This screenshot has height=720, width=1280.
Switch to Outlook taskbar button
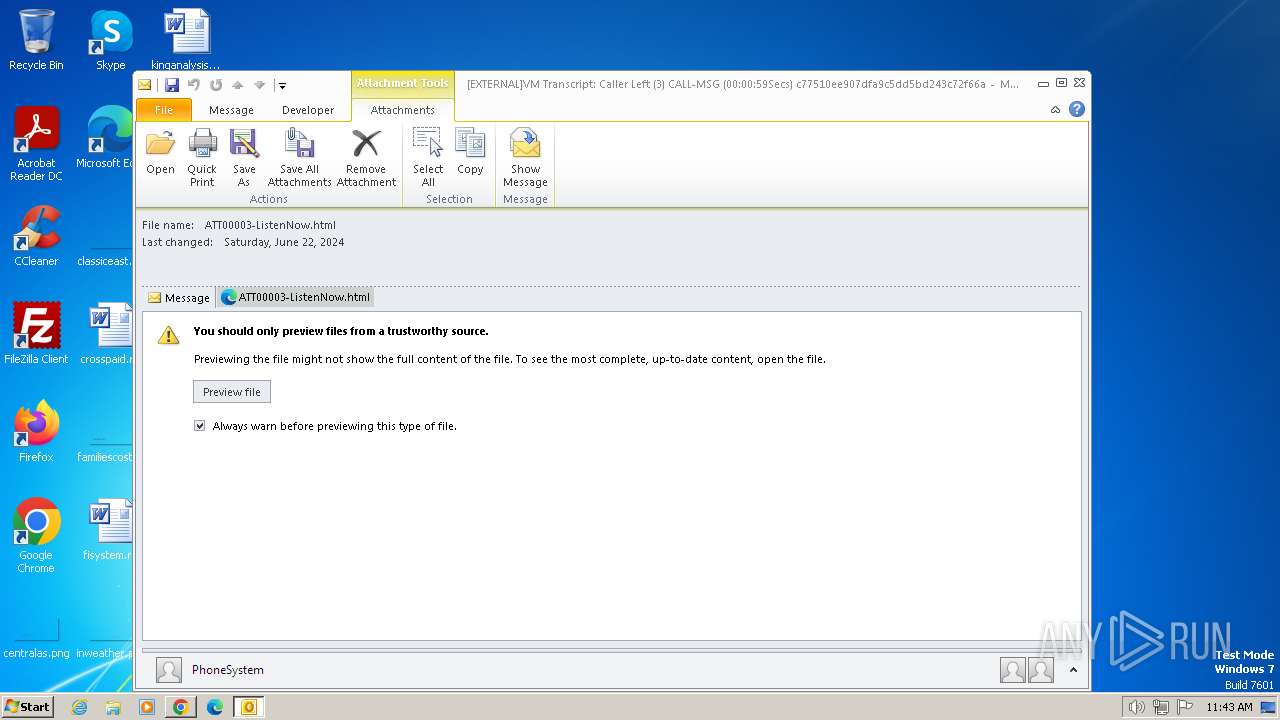tap(249, 707)
